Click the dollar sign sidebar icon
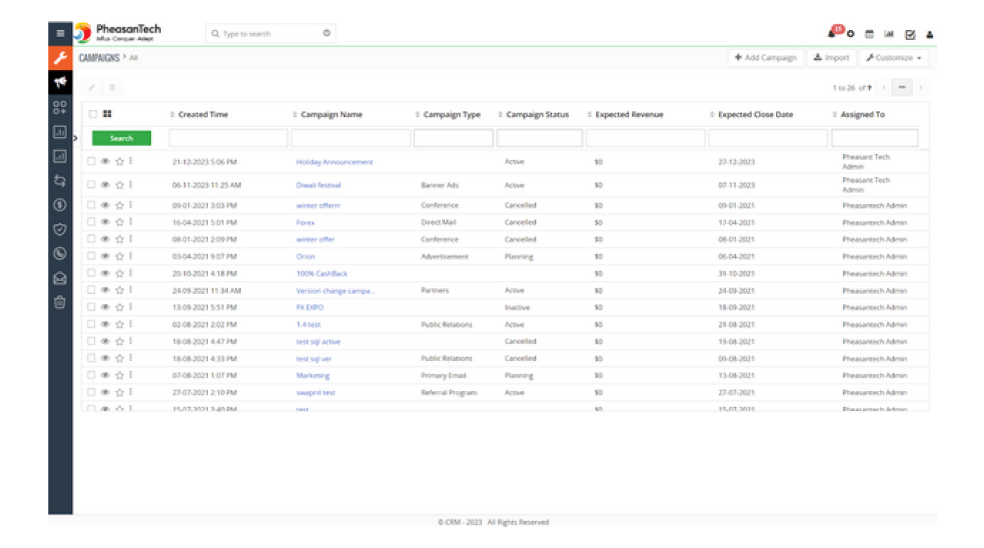 point(60,205)
